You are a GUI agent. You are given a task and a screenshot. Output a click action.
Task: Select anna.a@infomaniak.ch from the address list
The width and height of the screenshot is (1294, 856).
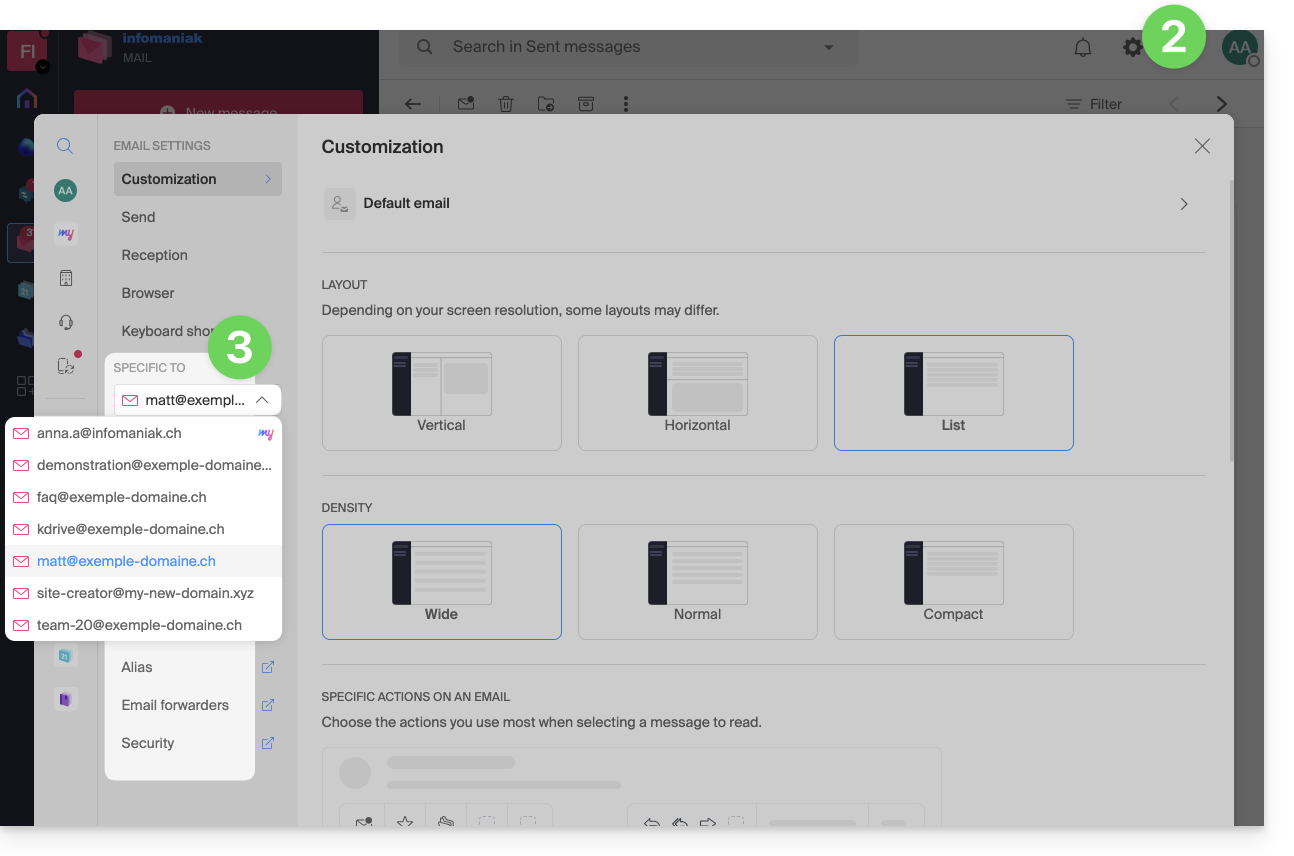144,433
